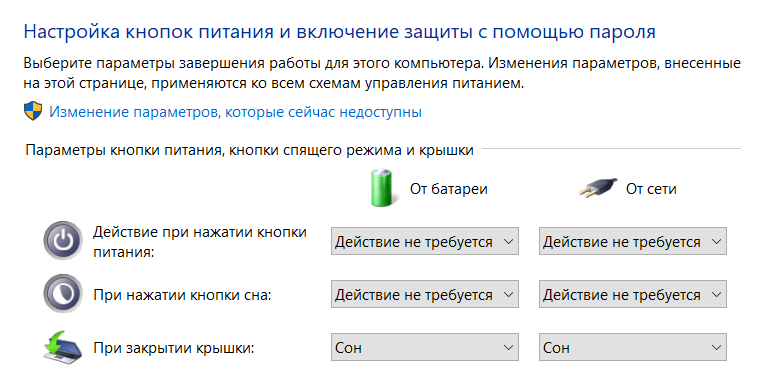
Task: Open lid close 'Сон' dropdown on mains power
Action: (x=633, y=347)
